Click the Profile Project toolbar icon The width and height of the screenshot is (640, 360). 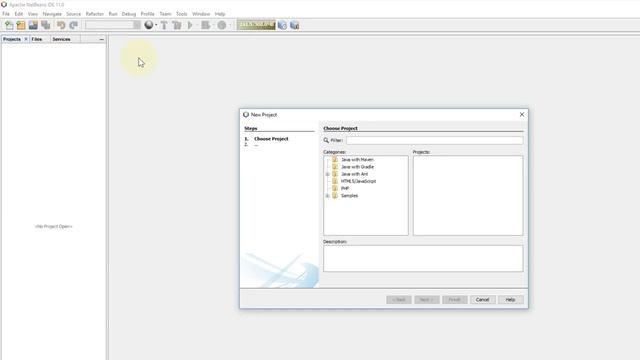[x=222, y=25]
